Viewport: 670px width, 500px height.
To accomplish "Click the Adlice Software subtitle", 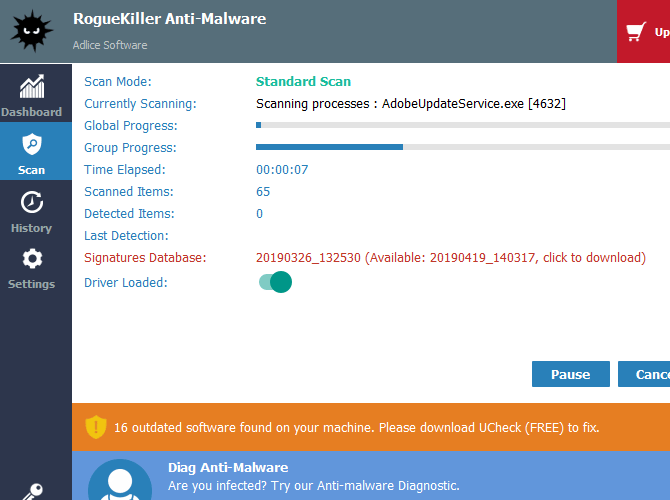I will pyautogui.click(x=110, y=45).
